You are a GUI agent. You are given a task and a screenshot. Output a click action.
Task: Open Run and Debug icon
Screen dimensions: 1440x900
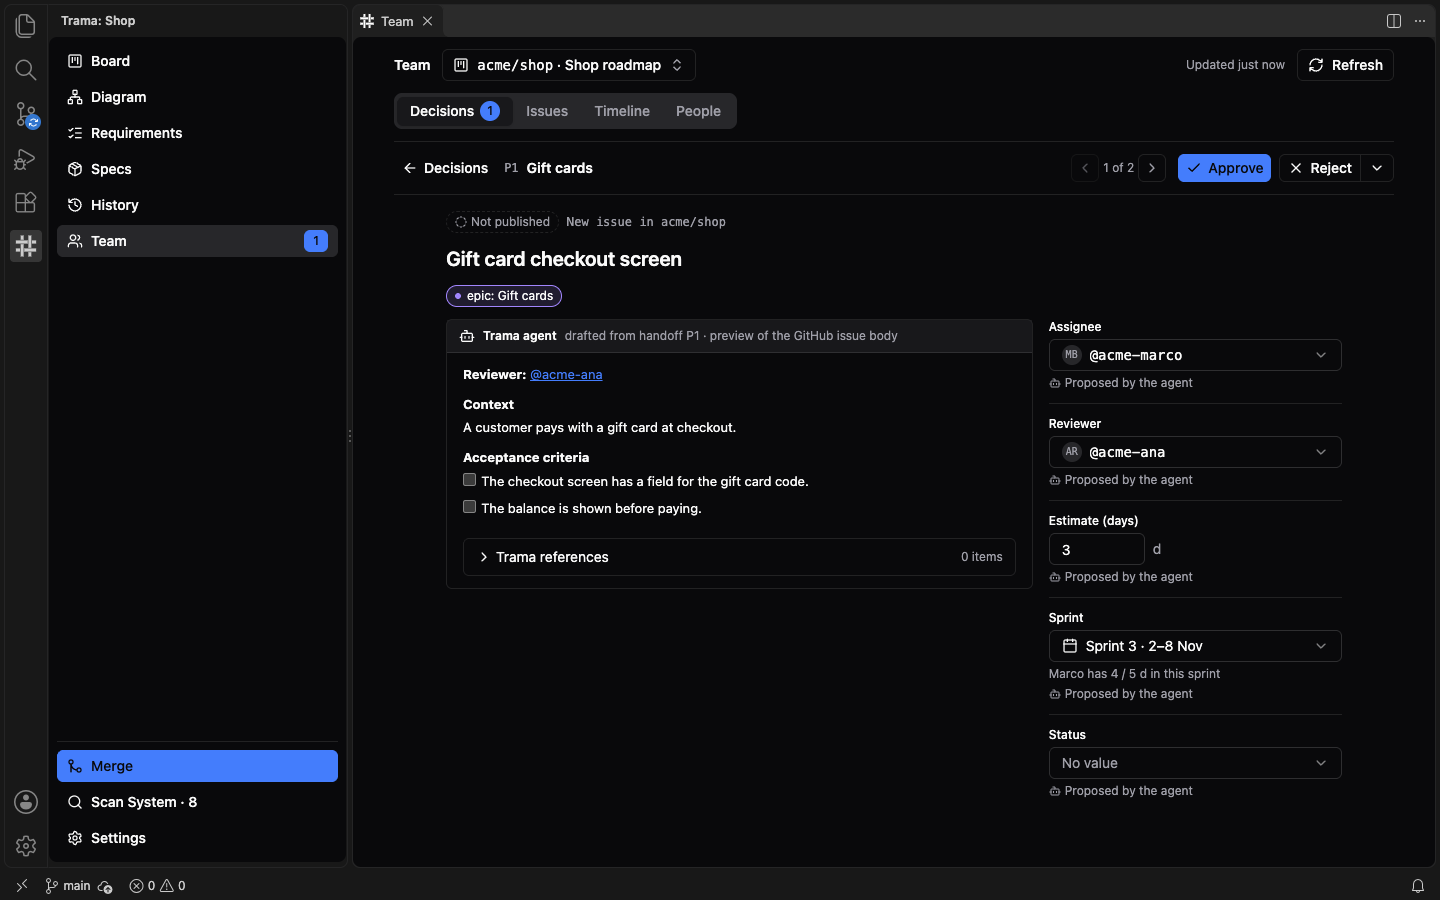tap(26, 158)
